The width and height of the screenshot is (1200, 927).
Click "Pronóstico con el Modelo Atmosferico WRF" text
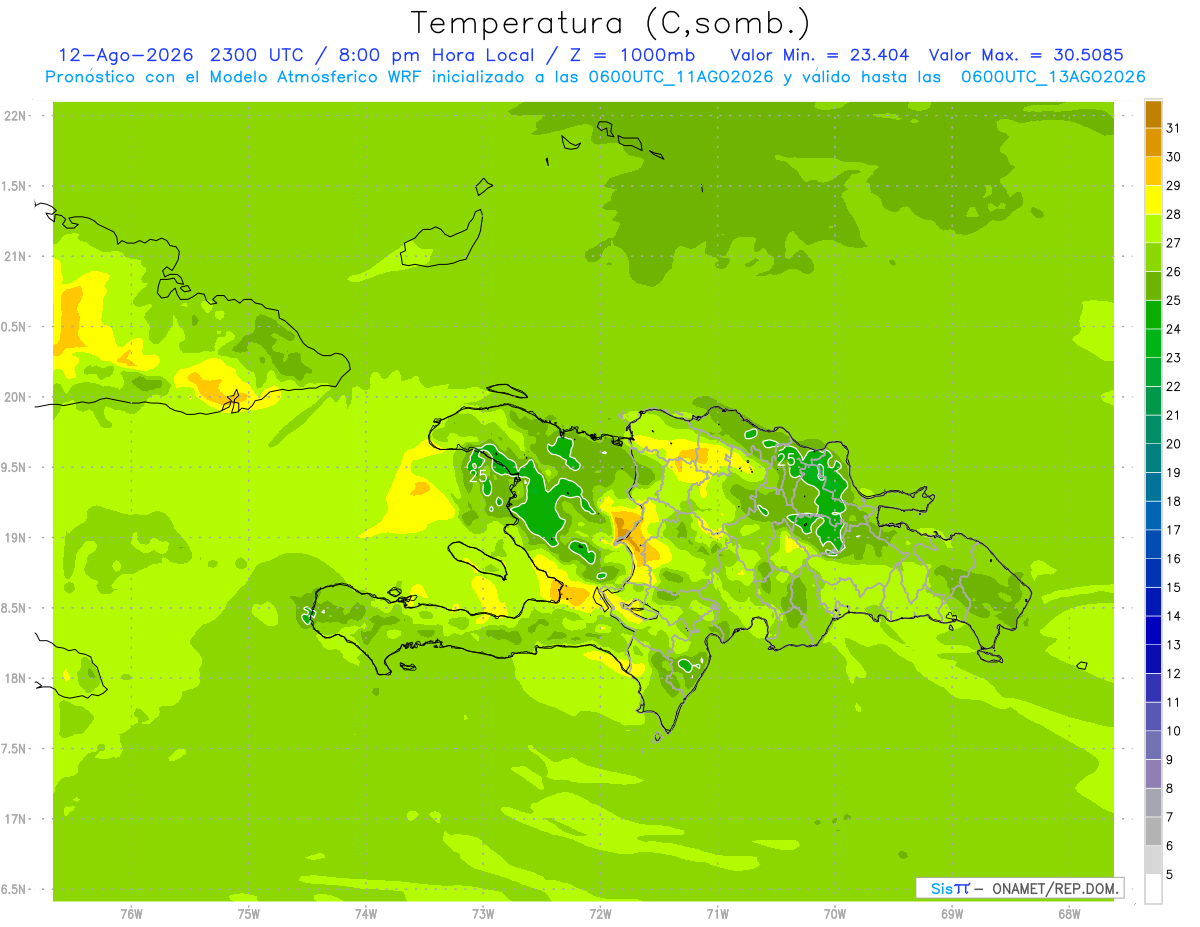click(235, 77)
